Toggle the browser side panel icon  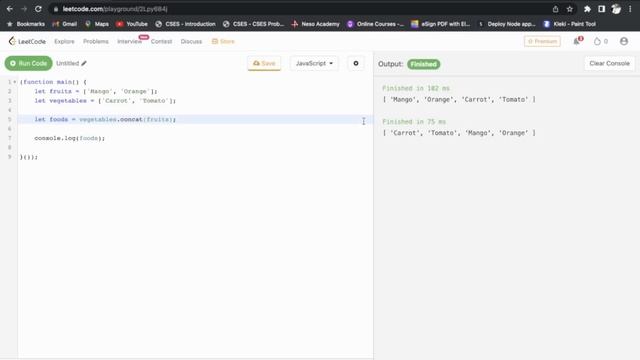601,9
